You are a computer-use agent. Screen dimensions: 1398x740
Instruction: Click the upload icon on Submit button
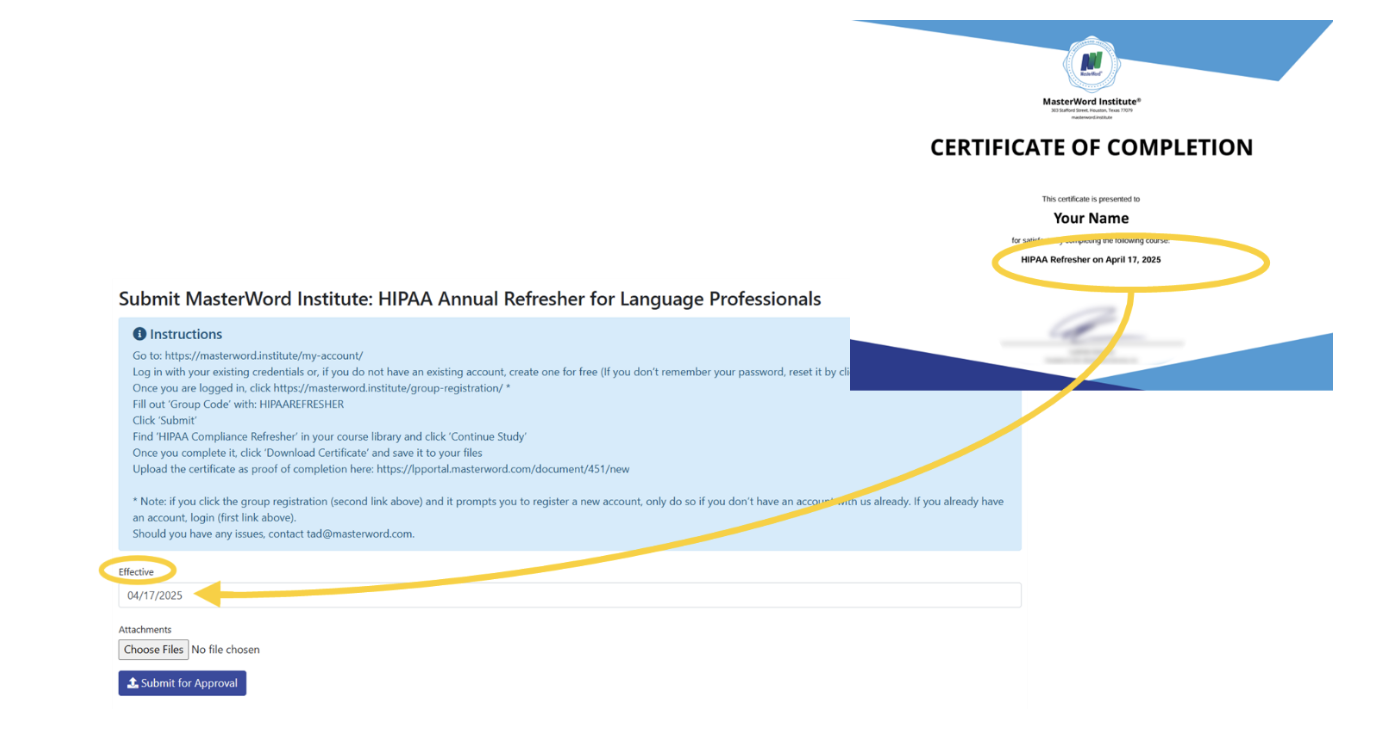coord(132,683)
